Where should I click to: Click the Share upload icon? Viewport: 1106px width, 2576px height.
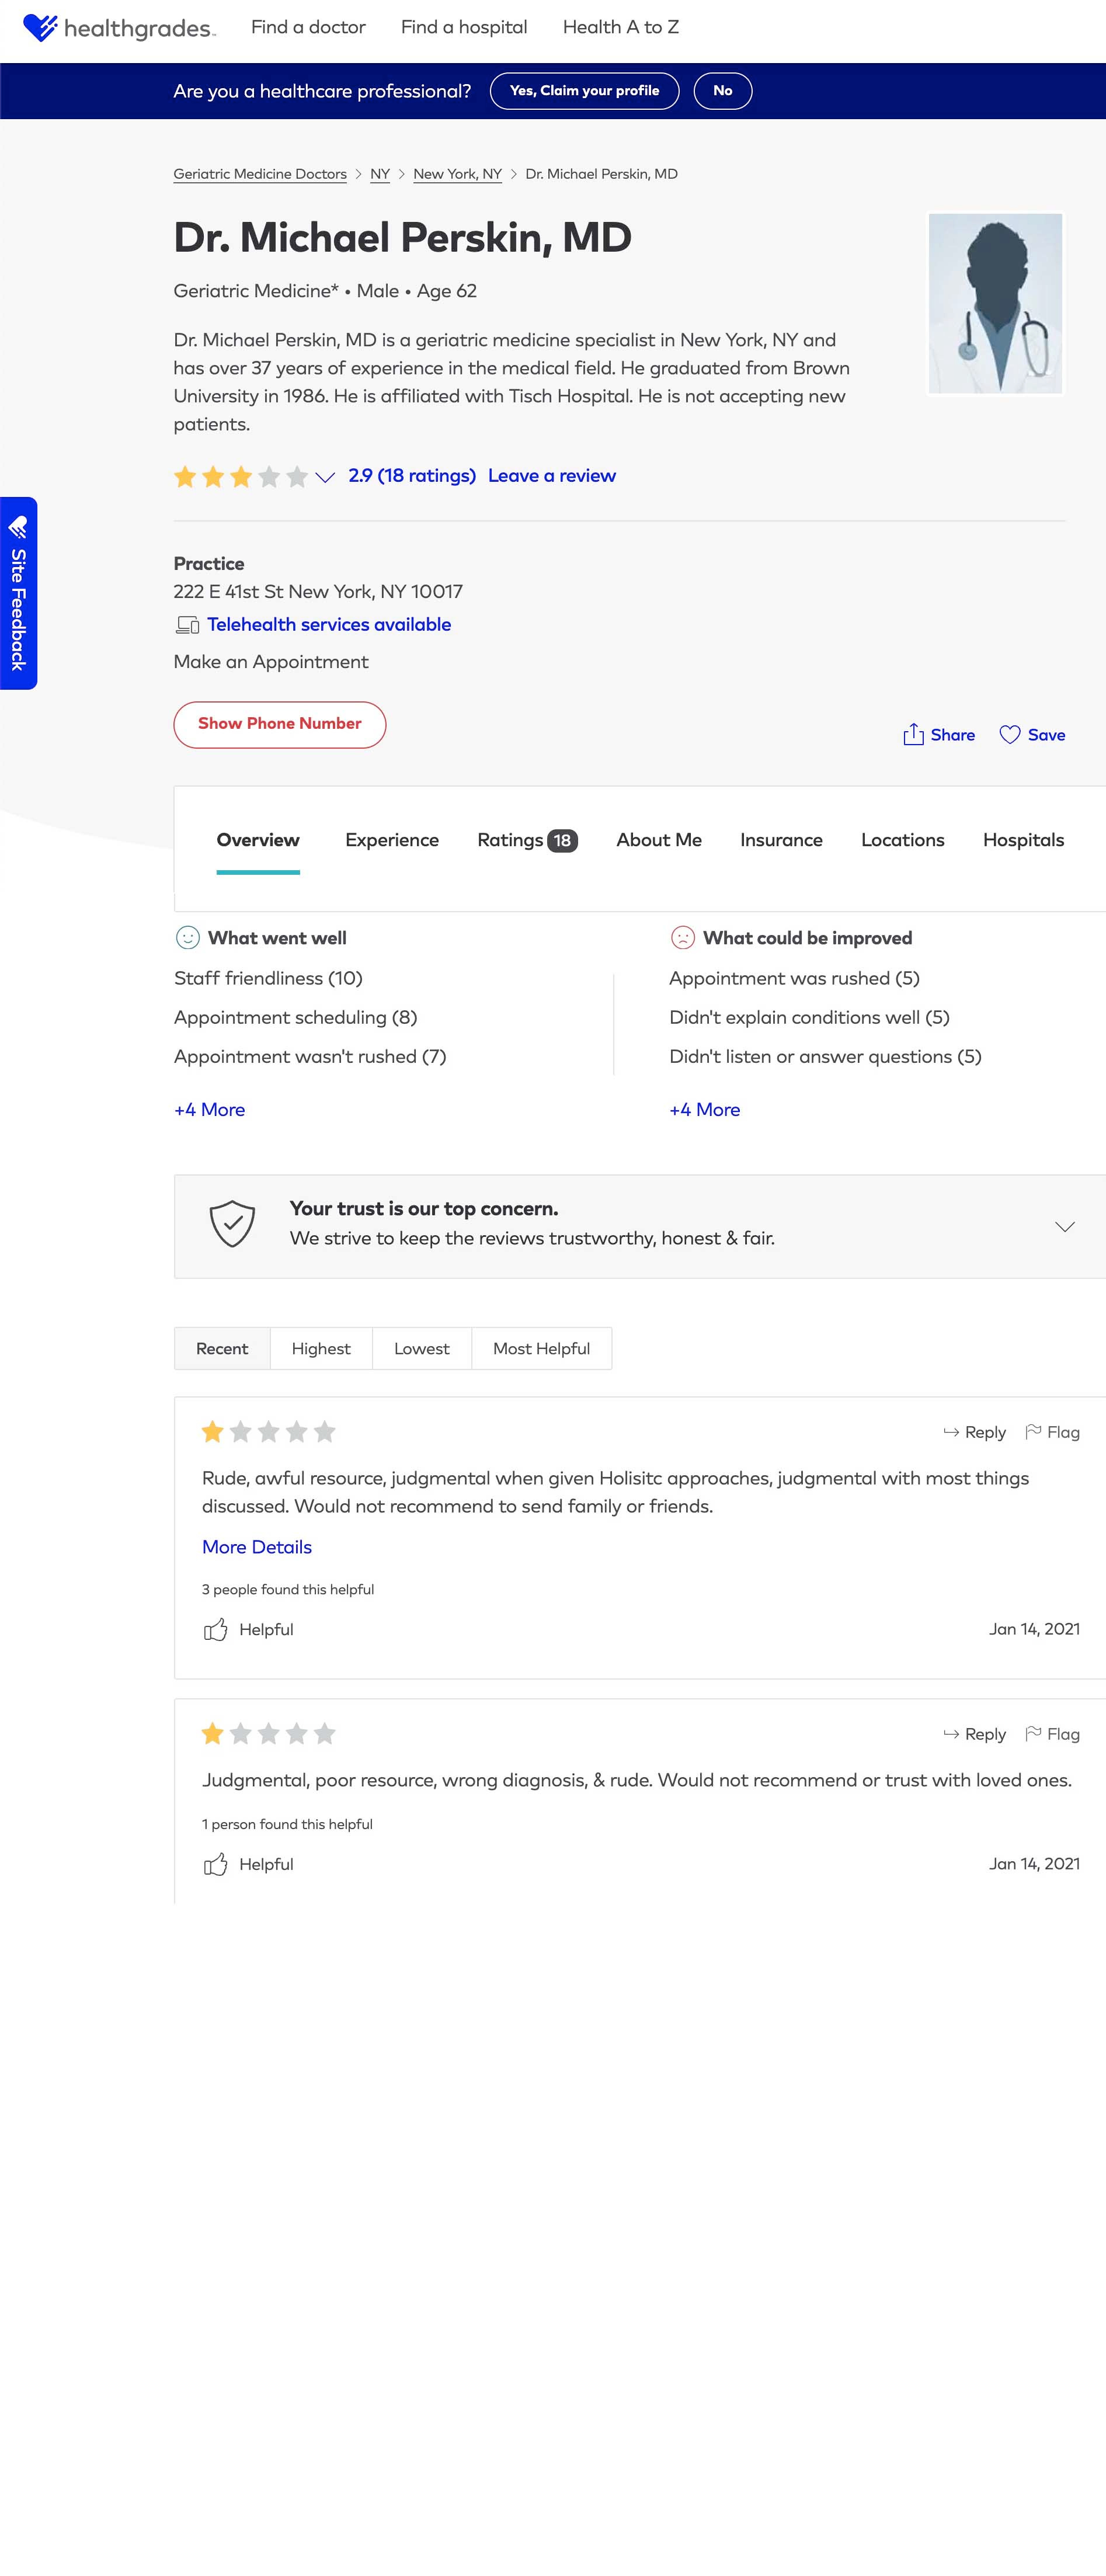point(913,734)
